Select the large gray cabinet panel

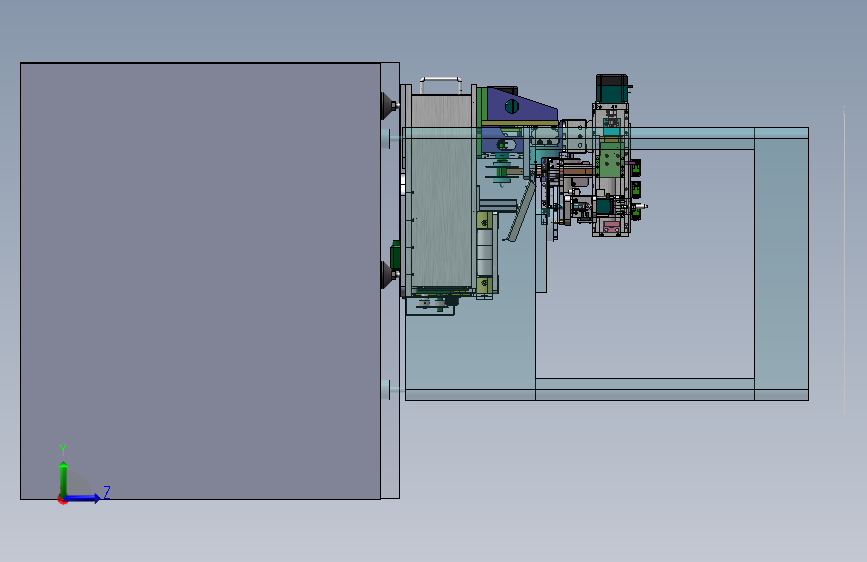point(200,281)
